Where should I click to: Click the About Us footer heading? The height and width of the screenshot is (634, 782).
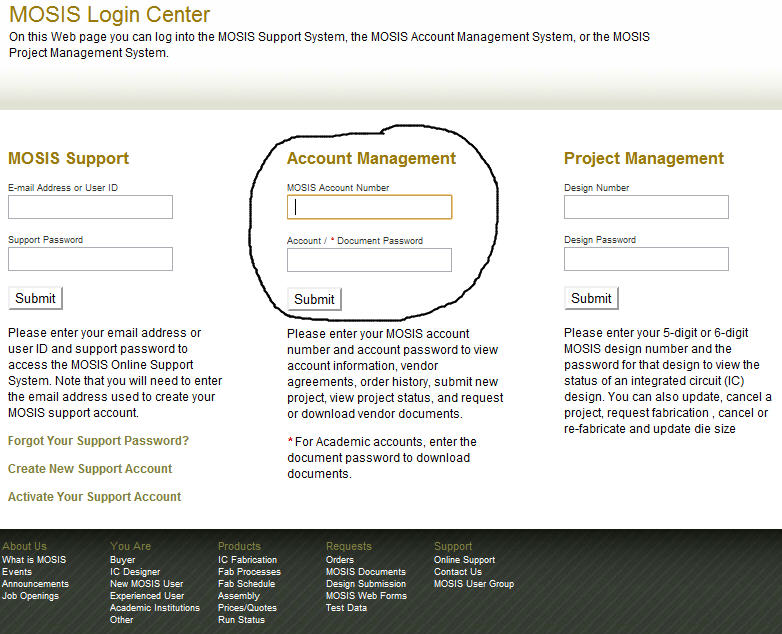tap(24, 546)
